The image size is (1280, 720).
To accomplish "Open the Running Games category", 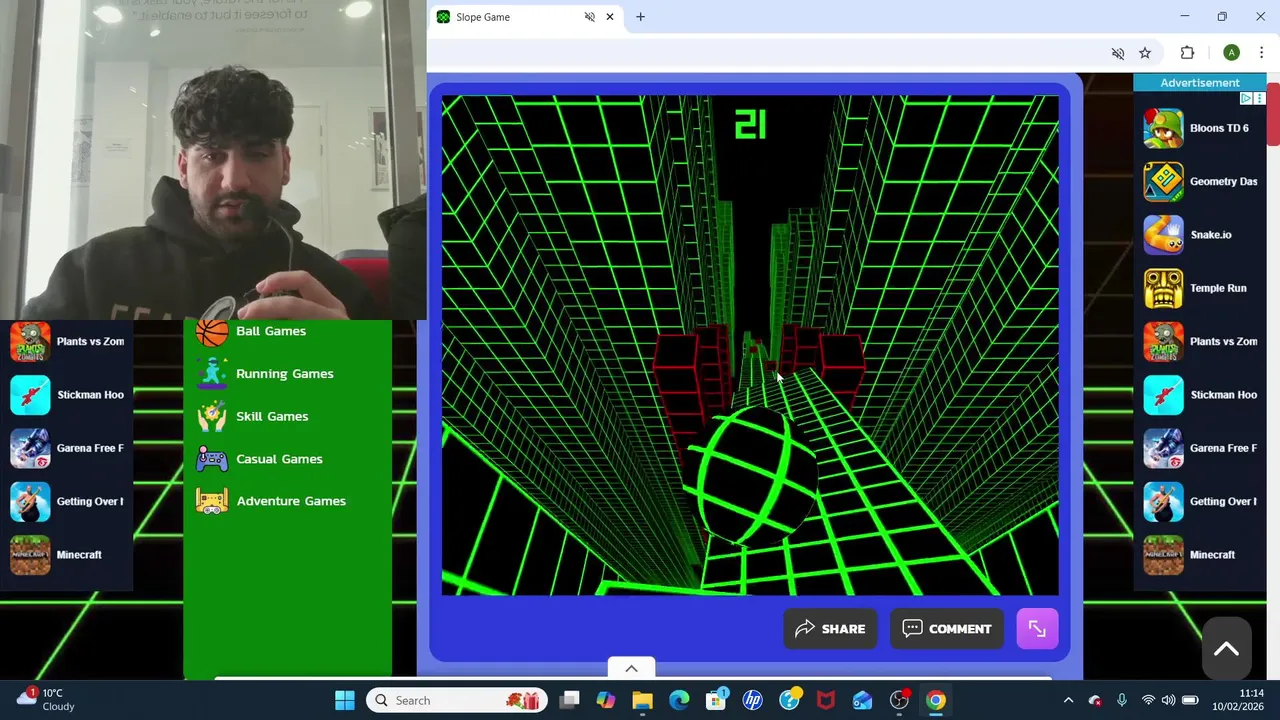I will 285,373.
